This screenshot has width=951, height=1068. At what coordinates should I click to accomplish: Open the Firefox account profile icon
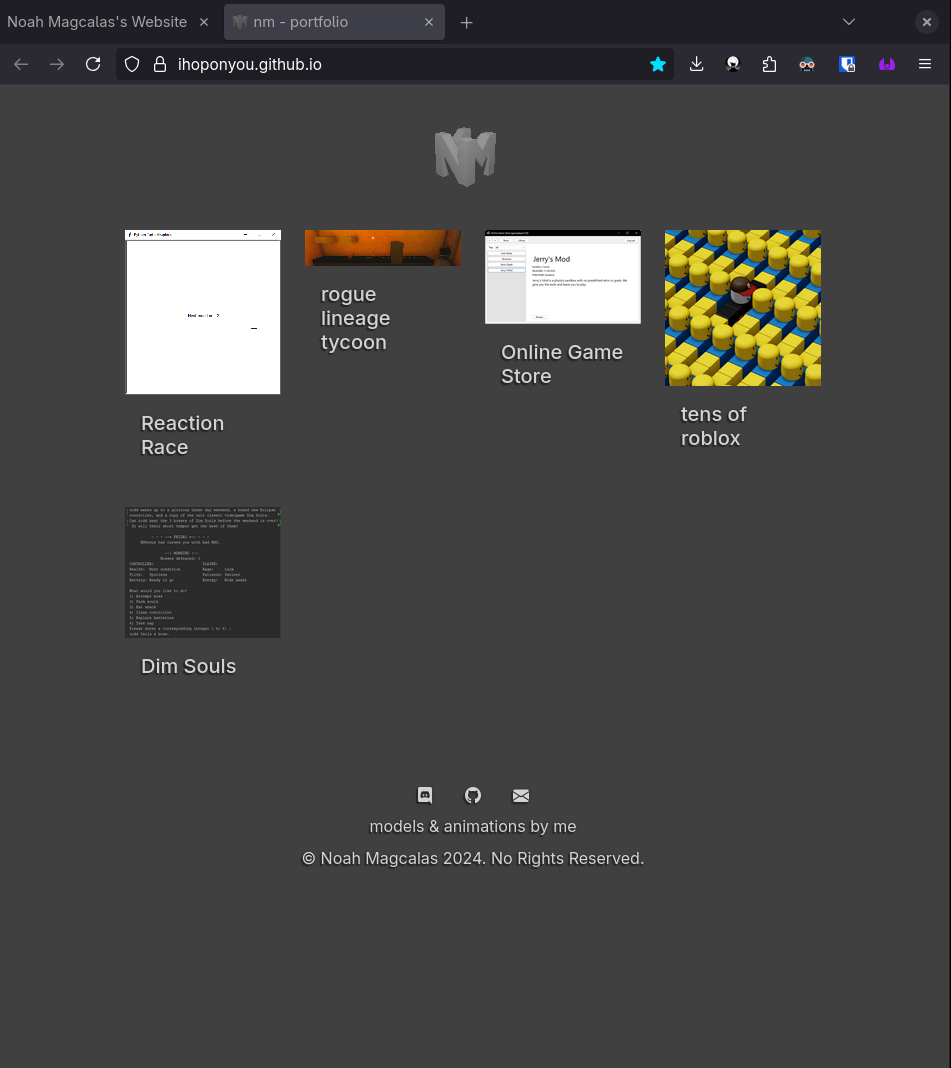click(733, 63)
